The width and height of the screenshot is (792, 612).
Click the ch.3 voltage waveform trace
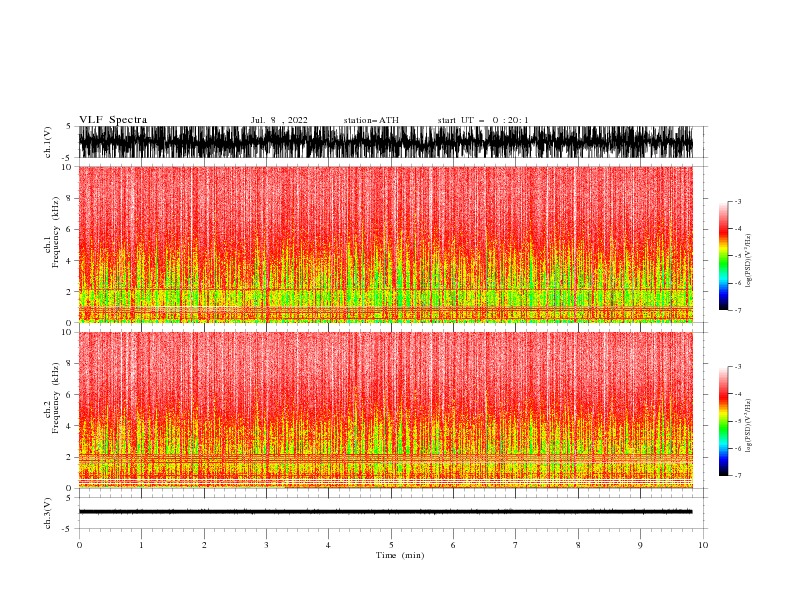386,512
